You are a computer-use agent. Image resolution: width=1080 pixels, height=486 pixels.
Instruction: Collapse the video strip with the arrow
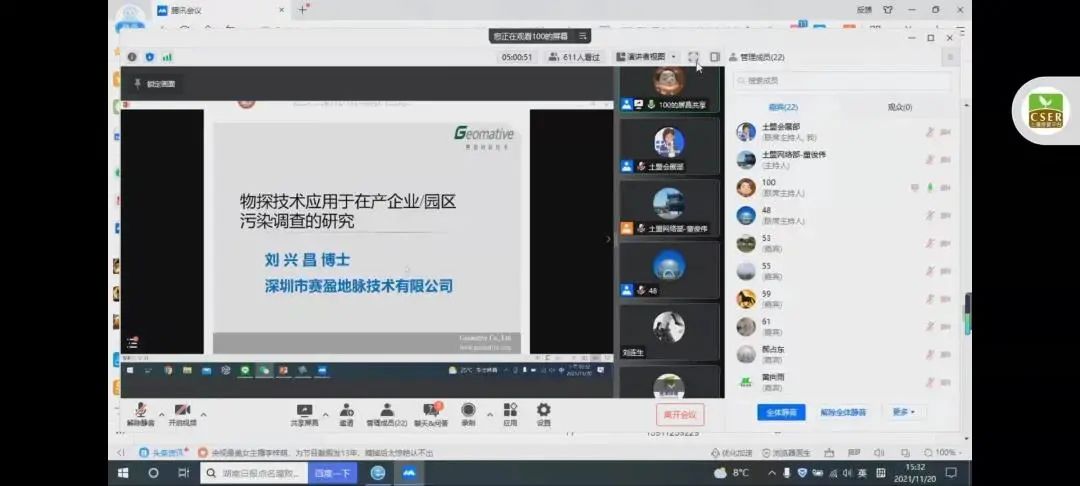point(608,240)
